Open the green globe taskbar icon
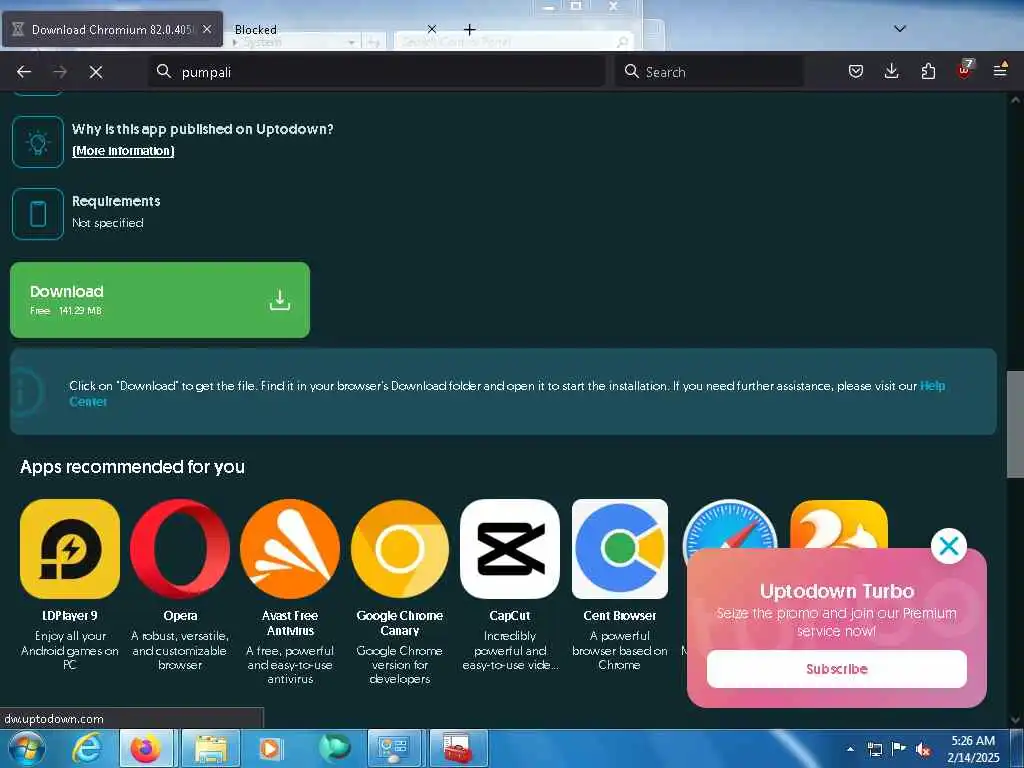Viewport: 1024px width, 768px height. 334,748
